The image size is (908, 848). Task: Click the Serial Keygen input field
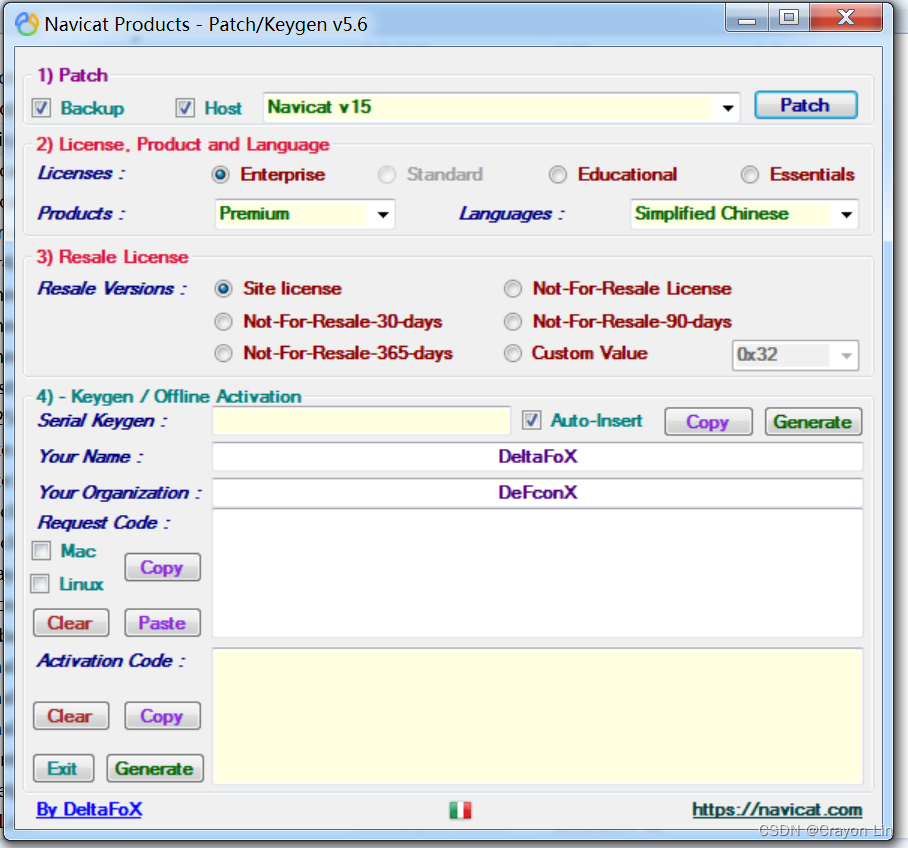361,421
